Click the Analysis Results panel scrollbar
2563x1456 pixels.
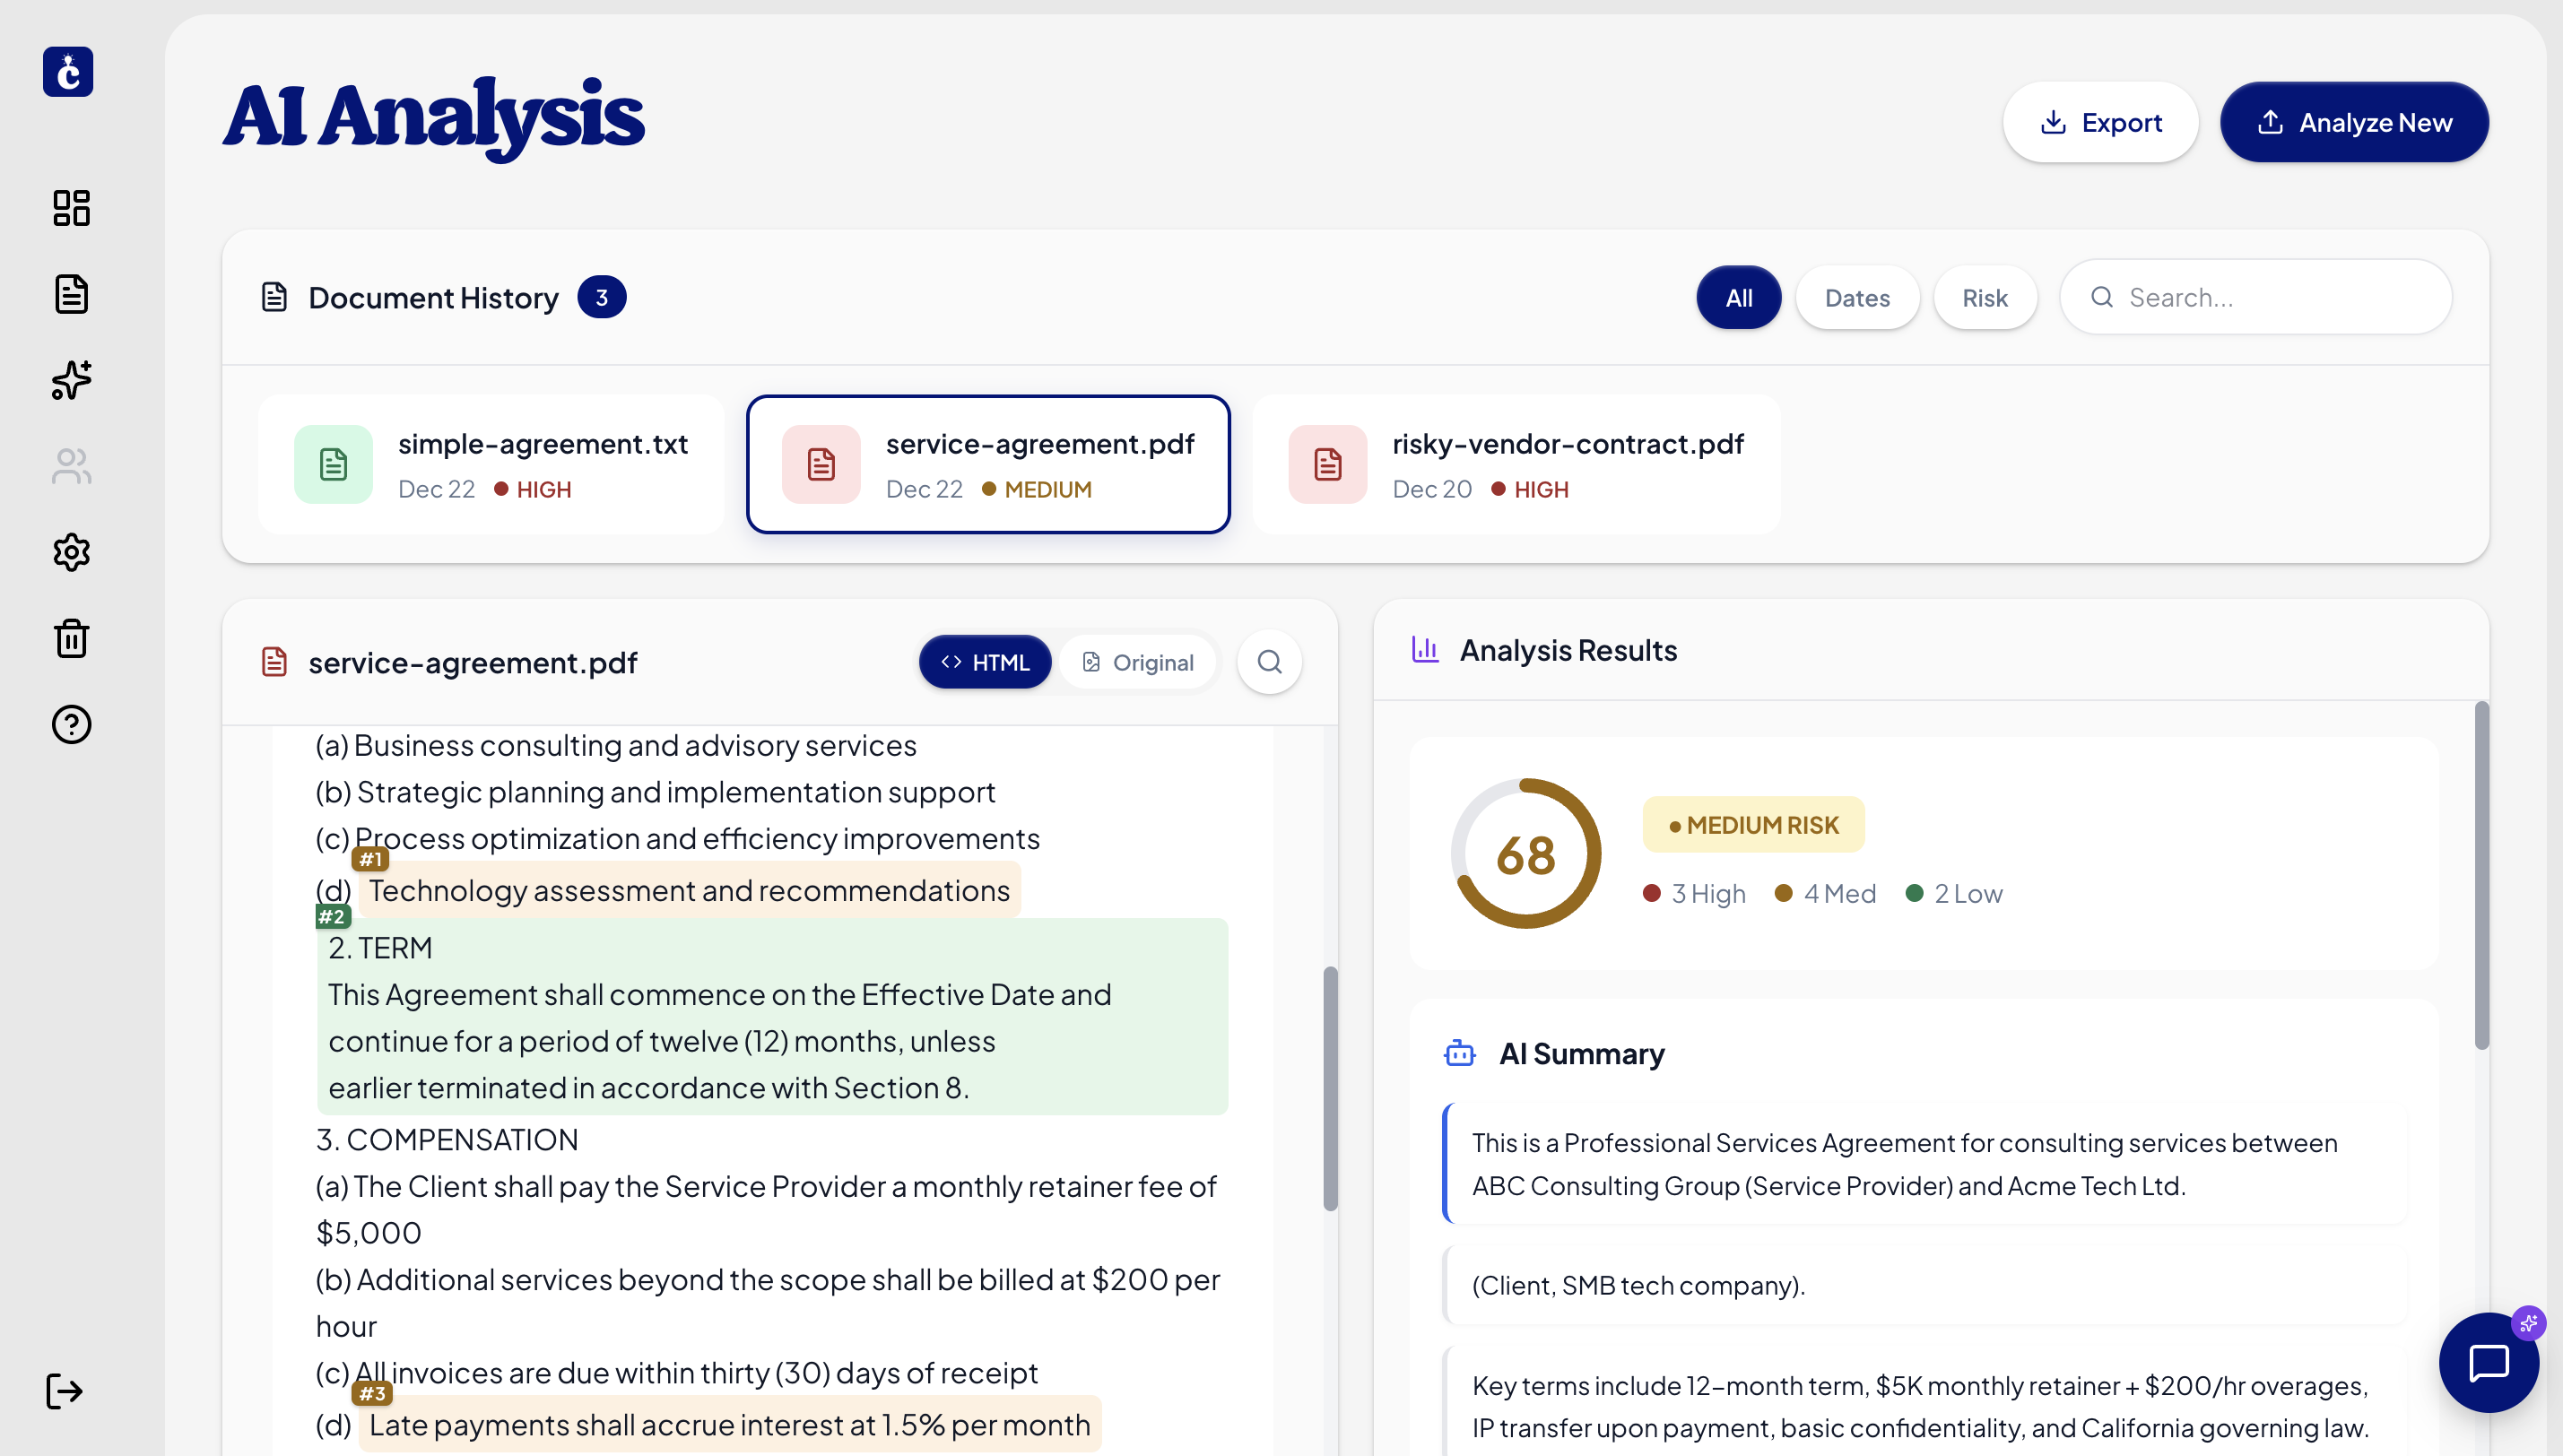[2481, 875]
